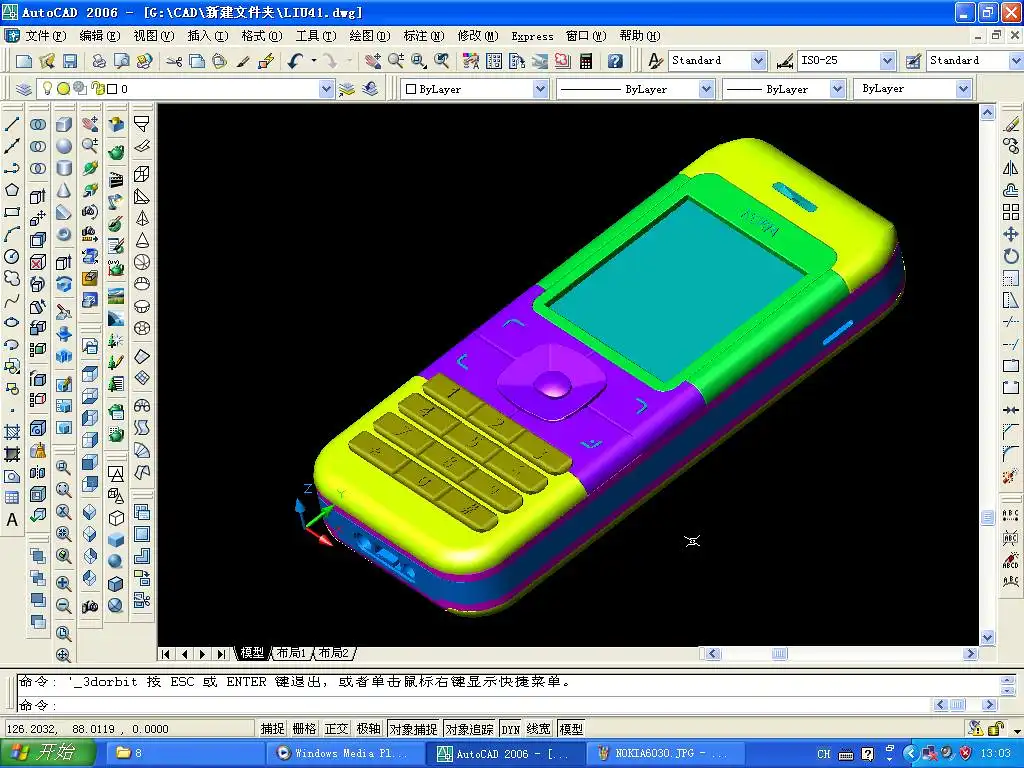
Task: Click the horizontal scrollbar thumb
Action: point(780,653)
